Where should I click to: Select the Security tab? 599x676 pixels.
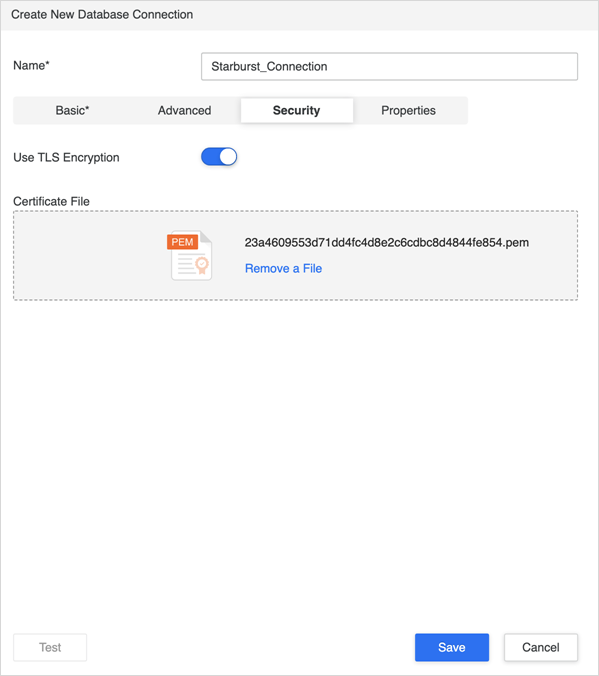coord(297,110)
